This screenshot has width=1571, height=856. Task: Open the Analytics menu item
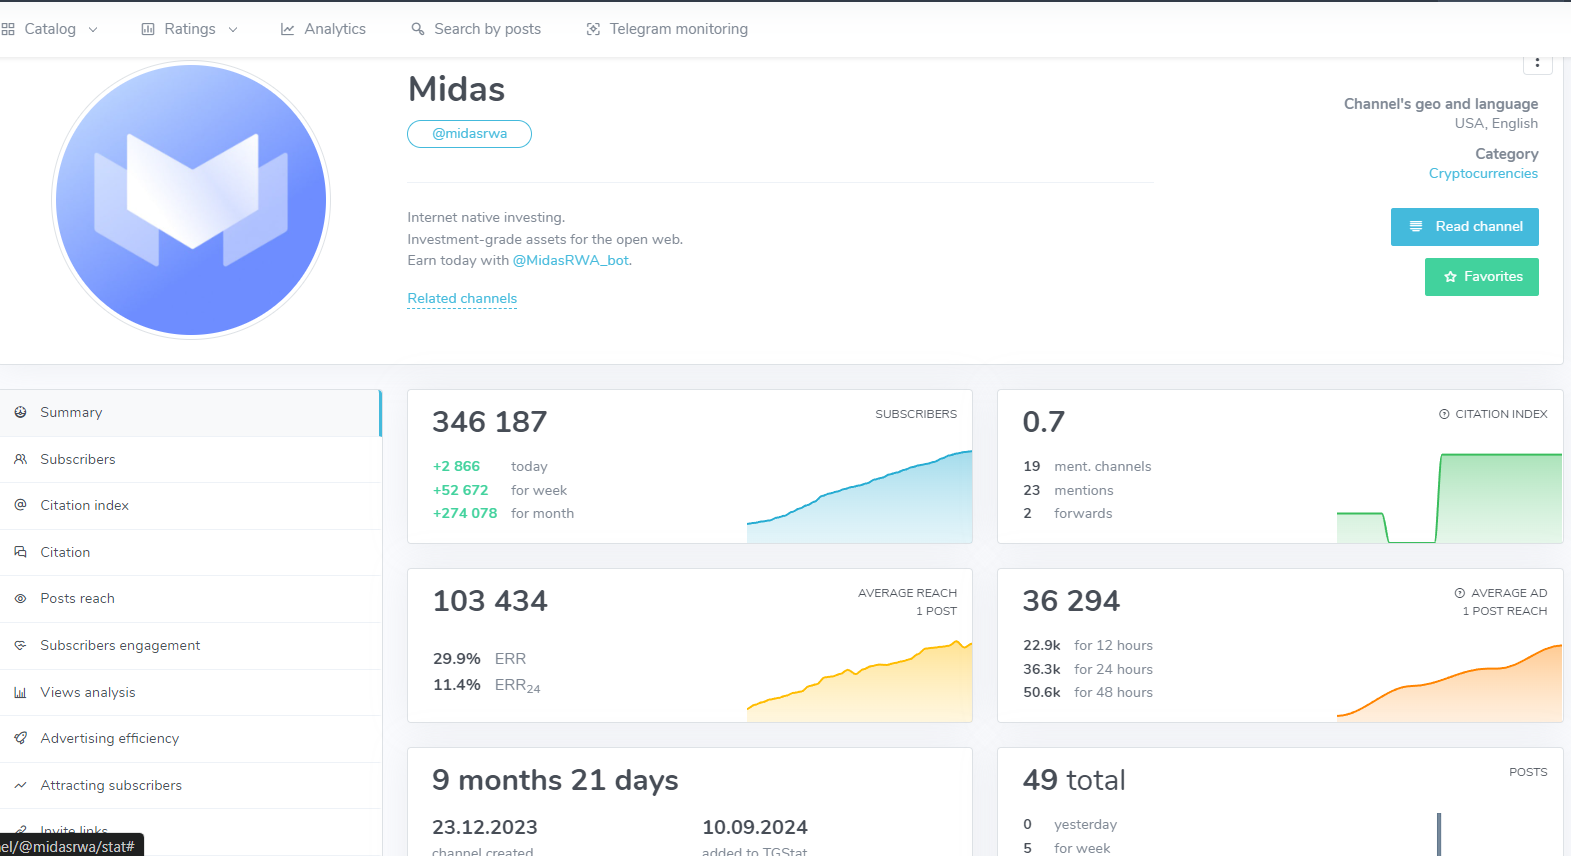click(323, 29)
